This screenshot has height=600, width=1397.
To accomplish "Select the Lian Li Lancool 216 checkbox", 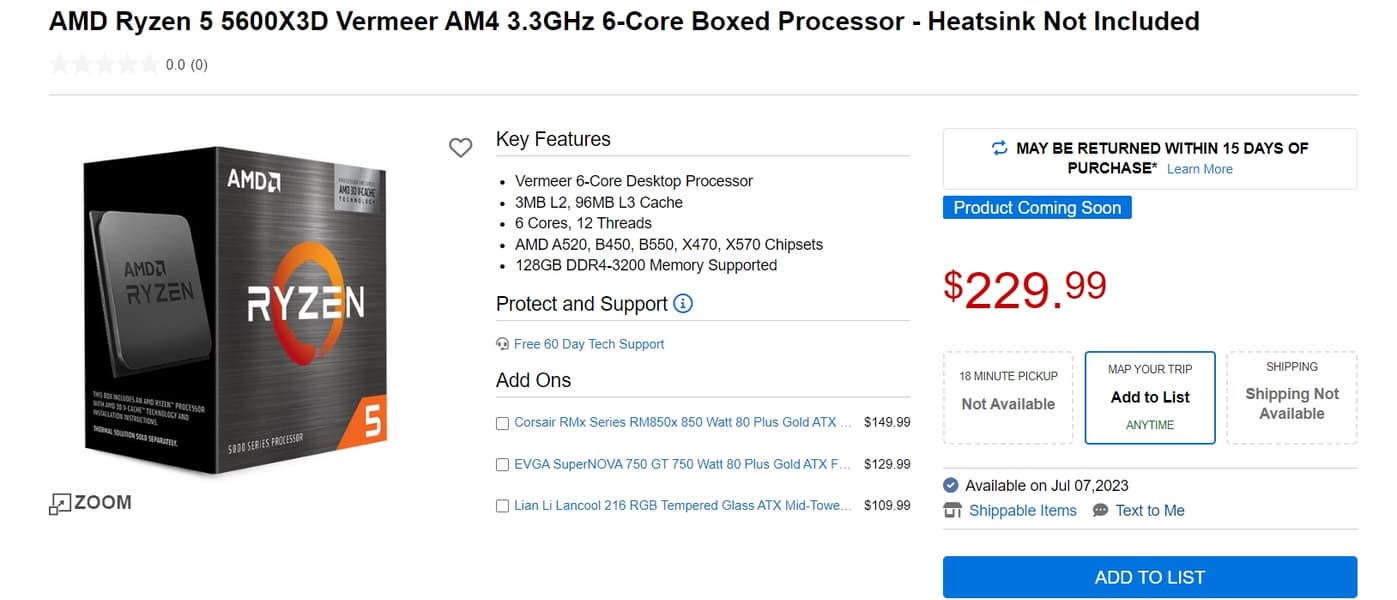I will pyautogui.click(x=503, y=506).
